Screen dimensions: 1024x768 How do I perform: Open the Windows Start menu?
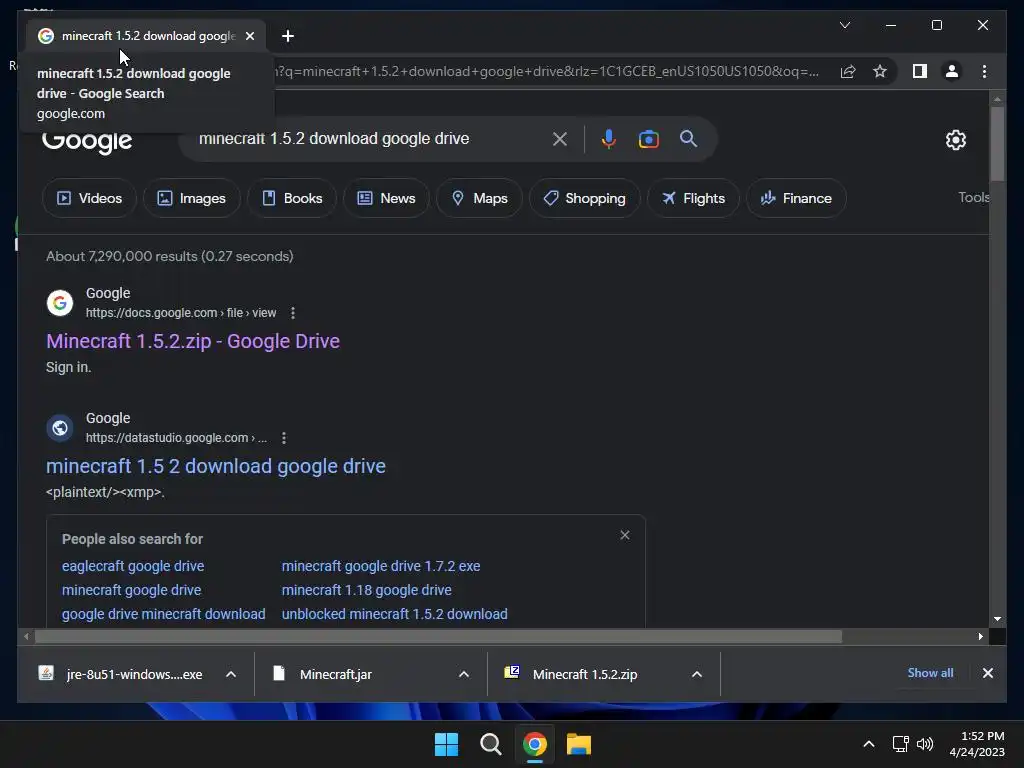click(x=446, y=744)
